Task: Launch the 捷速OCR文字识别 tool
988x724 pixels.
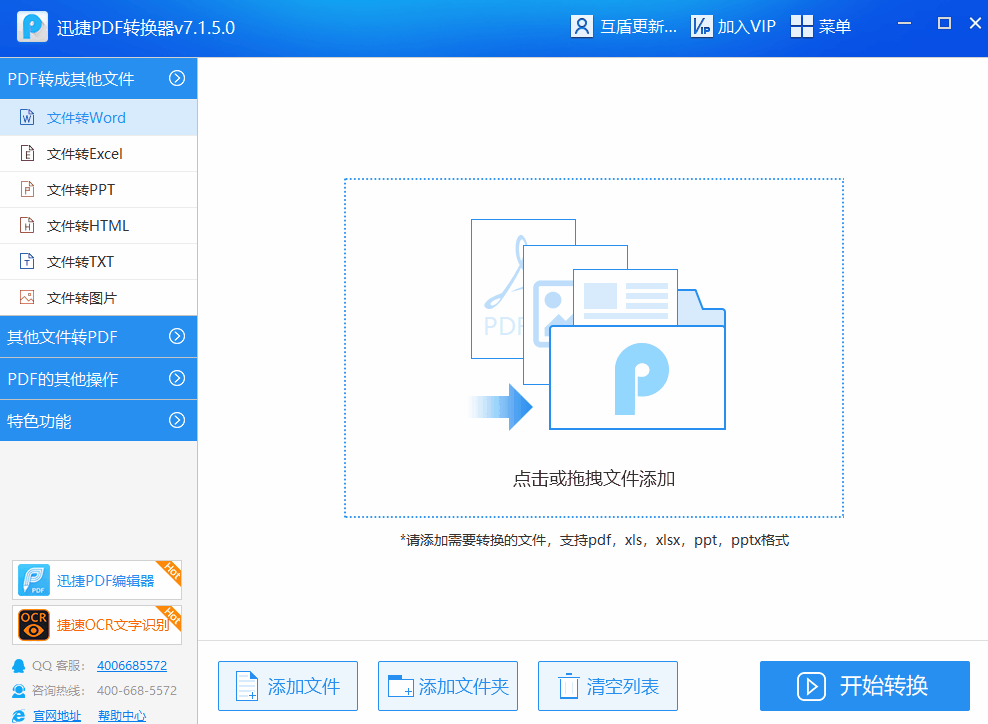Action: (97, 624)
